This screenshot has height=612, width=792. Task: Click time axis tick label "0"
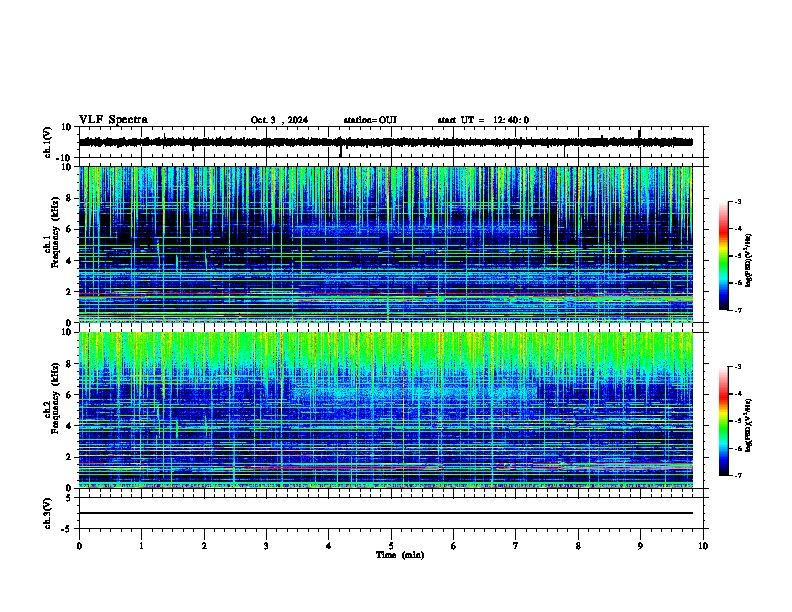79,546
